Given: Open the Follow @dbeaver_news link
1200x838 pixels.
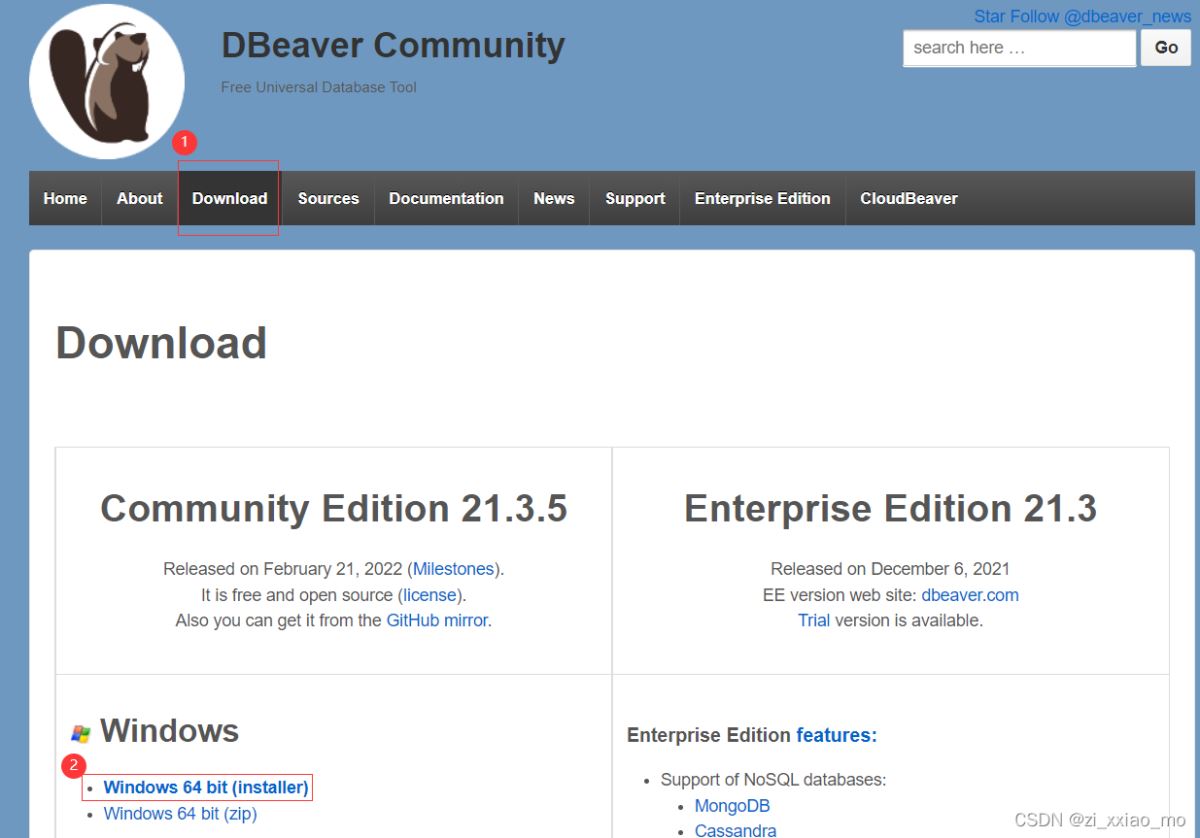Looking at the screenshot, I should click(1100, 17).
